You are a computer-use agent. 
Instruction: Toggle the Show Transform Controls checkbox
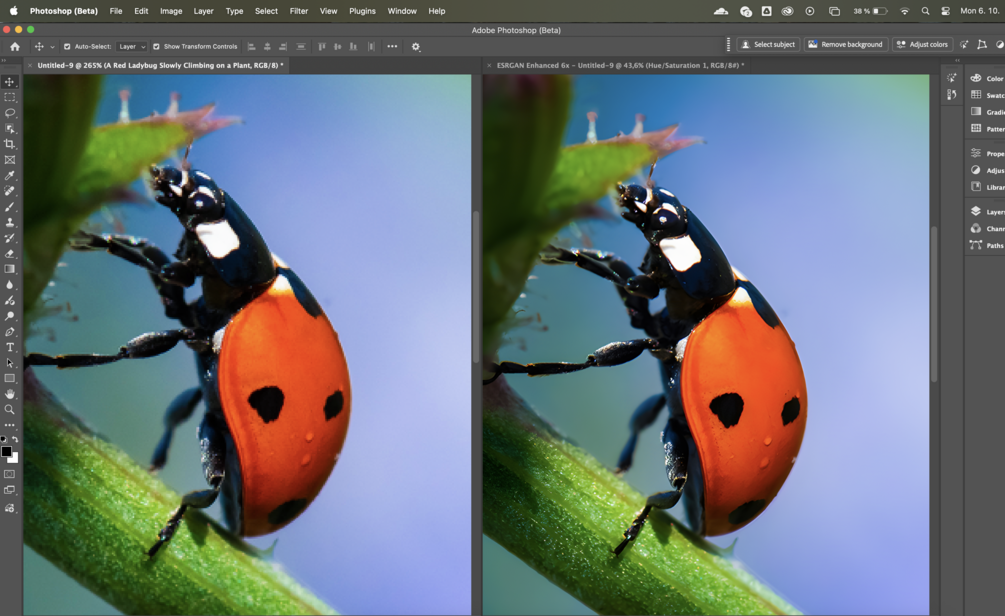[156, 47]
